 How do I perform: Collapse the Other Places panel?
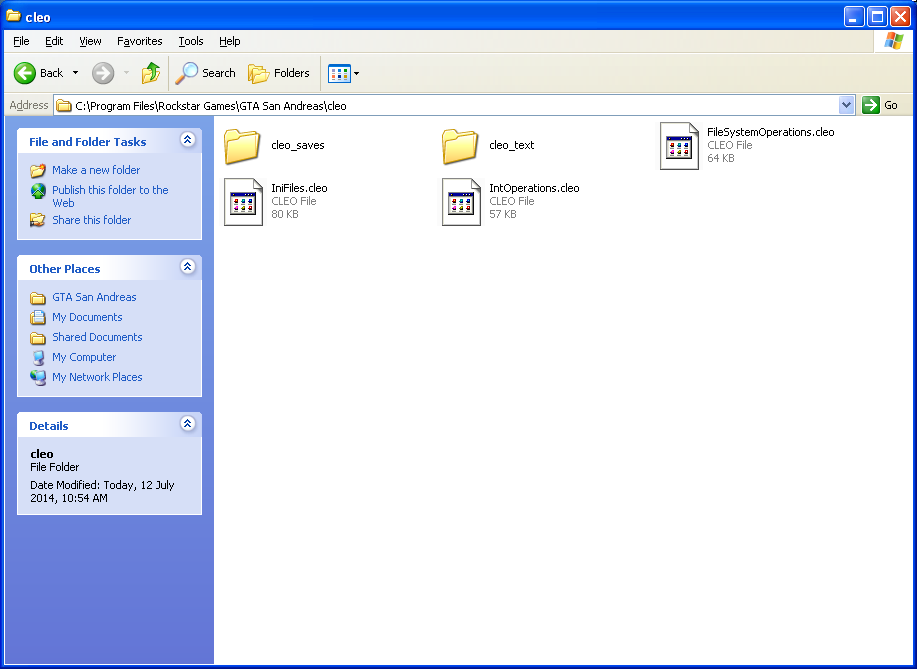[x=188, y=267]
